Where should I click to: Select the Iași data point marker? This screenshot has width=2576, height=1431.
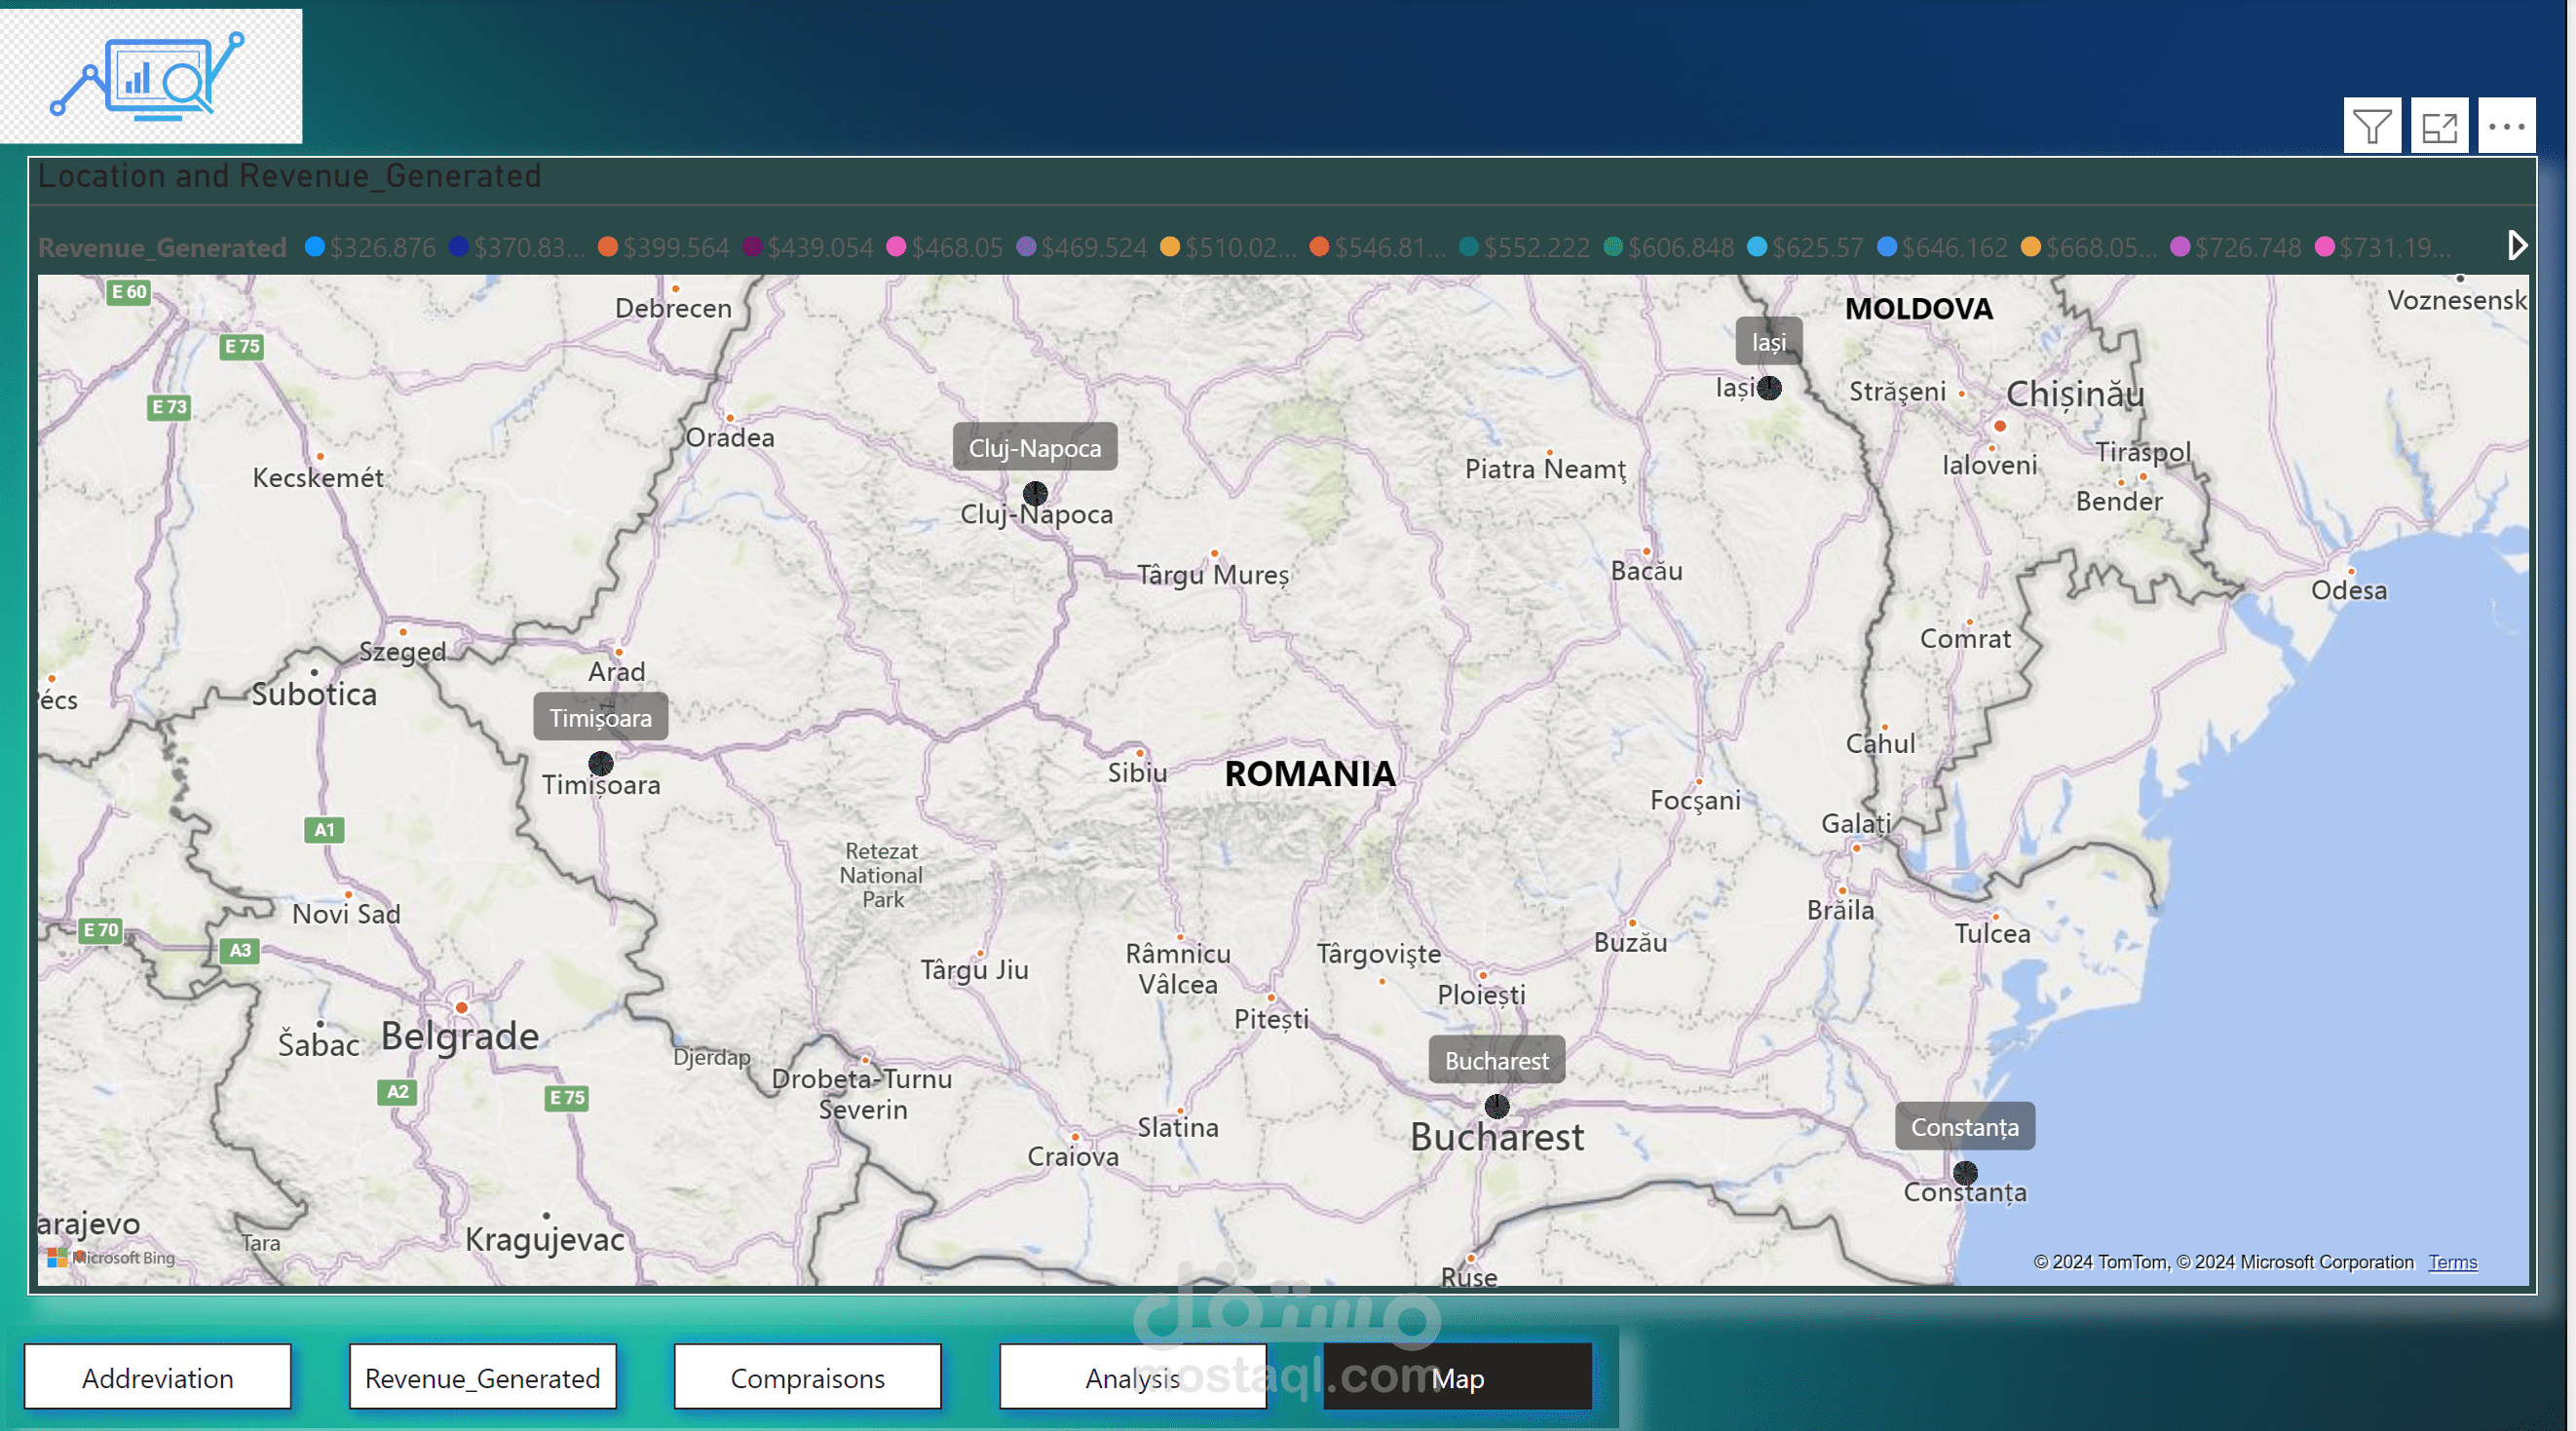[x=1769, y=388]
